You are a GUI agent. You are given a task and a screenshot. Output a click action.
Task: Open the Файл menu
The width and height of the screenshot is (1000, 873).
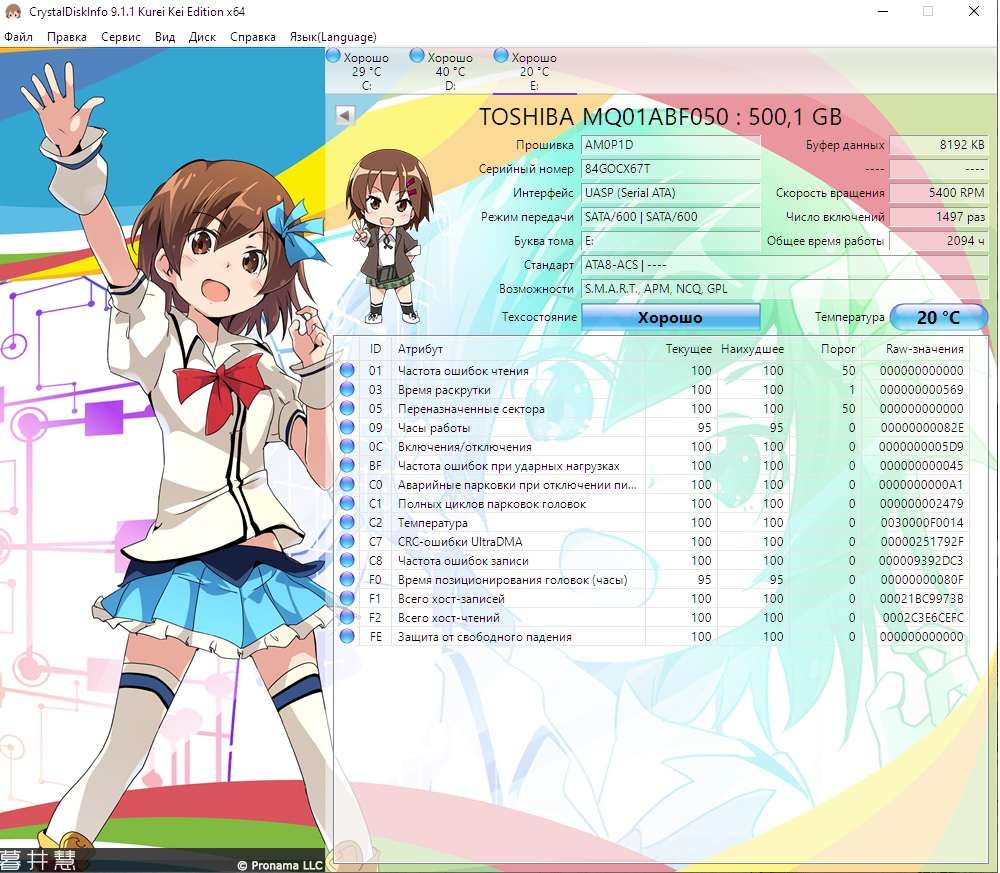18,37
